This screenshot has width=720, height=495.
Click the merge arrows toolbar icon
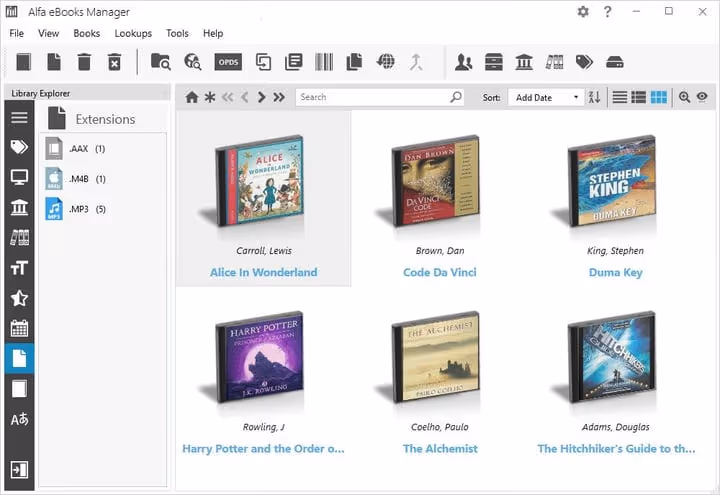point(416,62)
